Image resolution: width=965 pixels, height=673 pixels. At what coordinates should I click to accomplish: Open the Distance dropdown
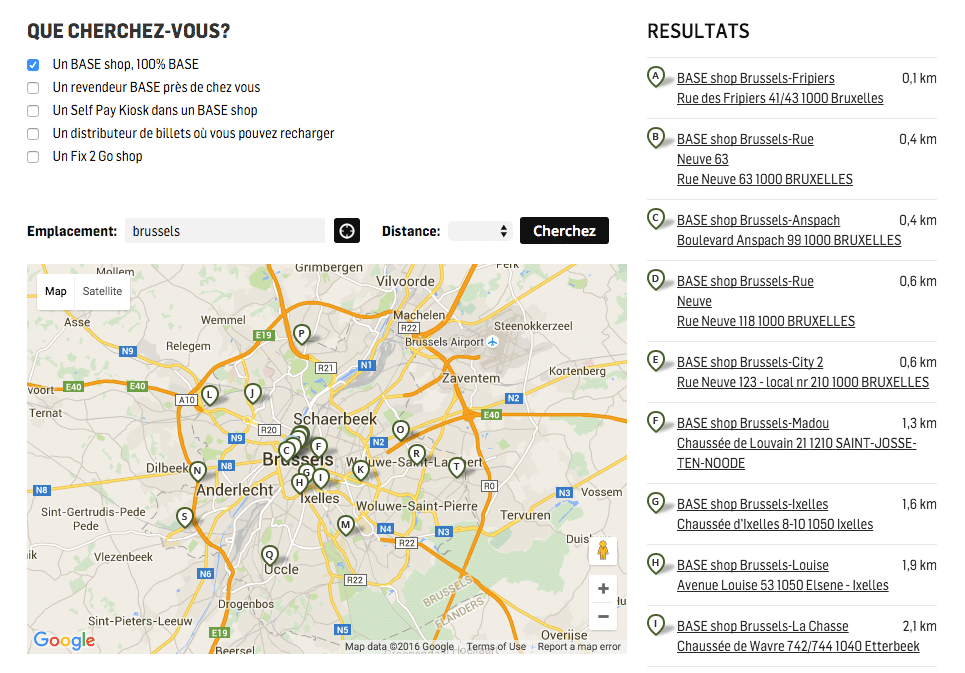pyautogui.click(x=480, y=231)
